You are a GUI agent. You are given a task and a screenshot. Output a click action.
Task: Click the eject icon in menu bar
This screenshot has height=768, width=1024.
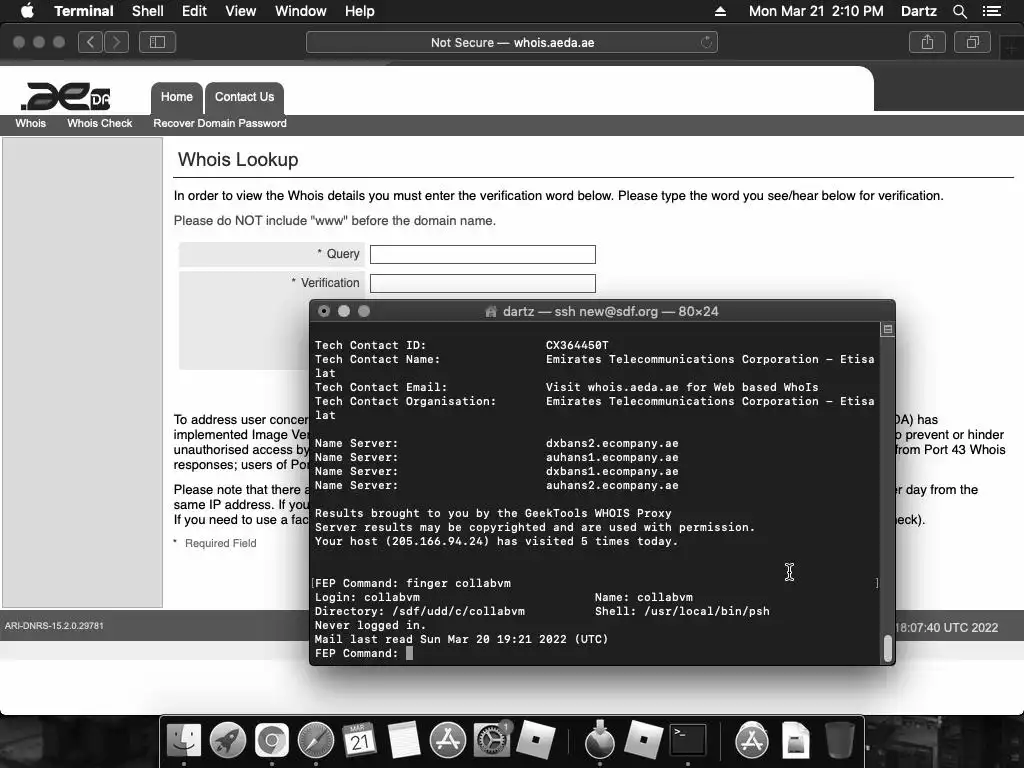720,11
